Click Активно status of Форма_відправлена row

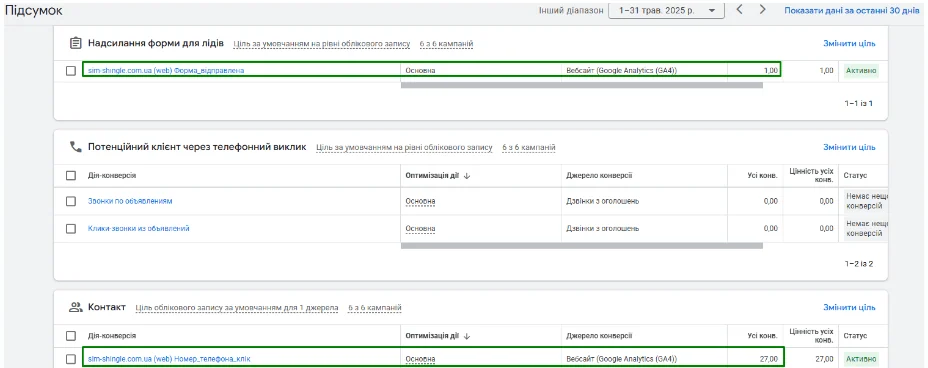tap(861, 70)
